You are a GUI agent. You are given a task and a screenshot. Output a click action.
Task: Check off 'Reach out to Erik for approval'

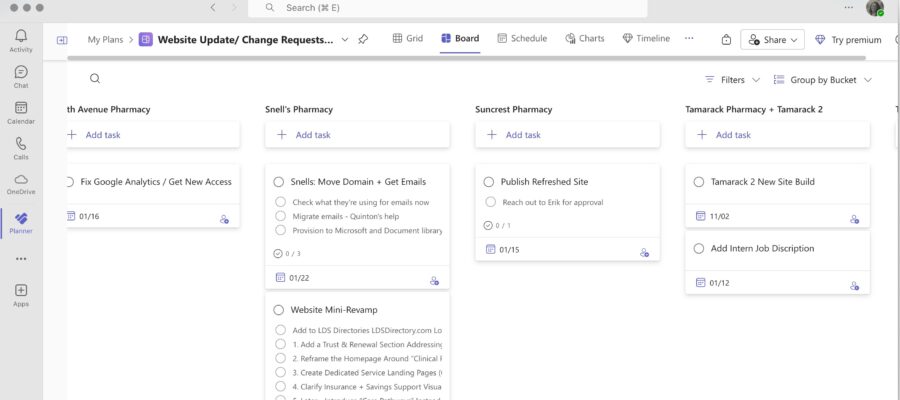click(x=490, y=202)
